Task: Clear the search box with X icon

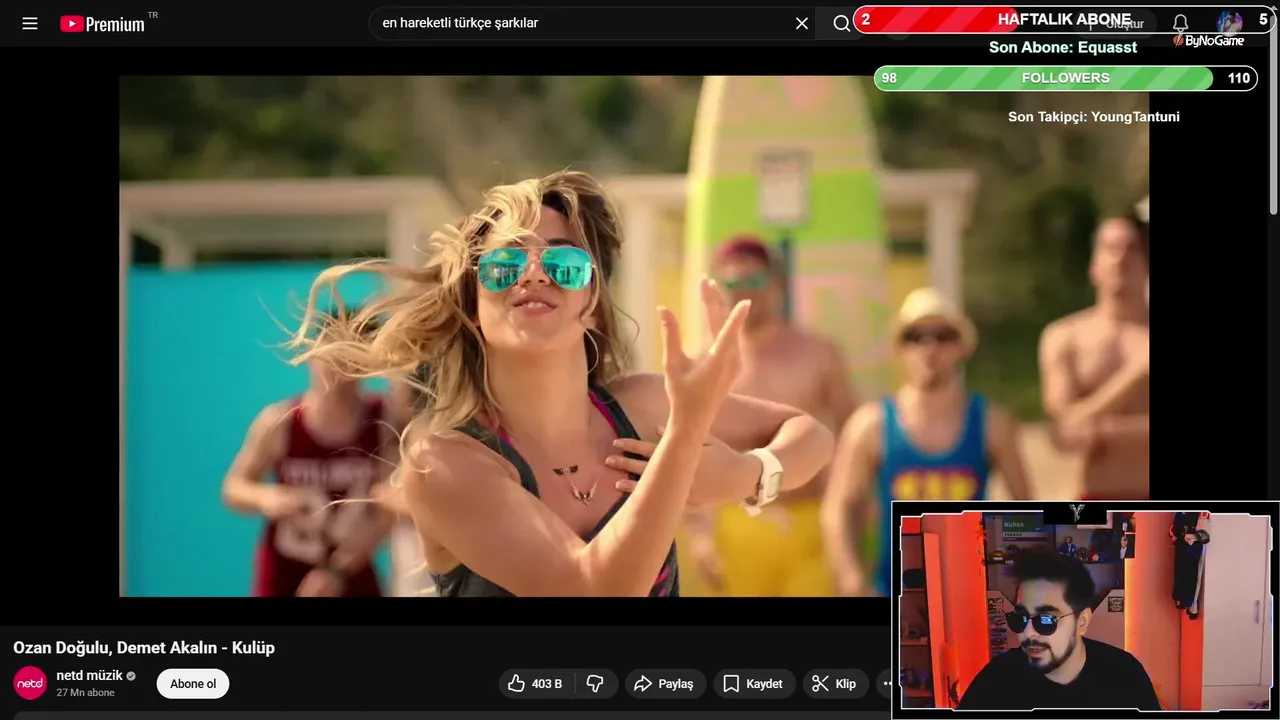Action: pyautogui.click(x=802, y=23)
